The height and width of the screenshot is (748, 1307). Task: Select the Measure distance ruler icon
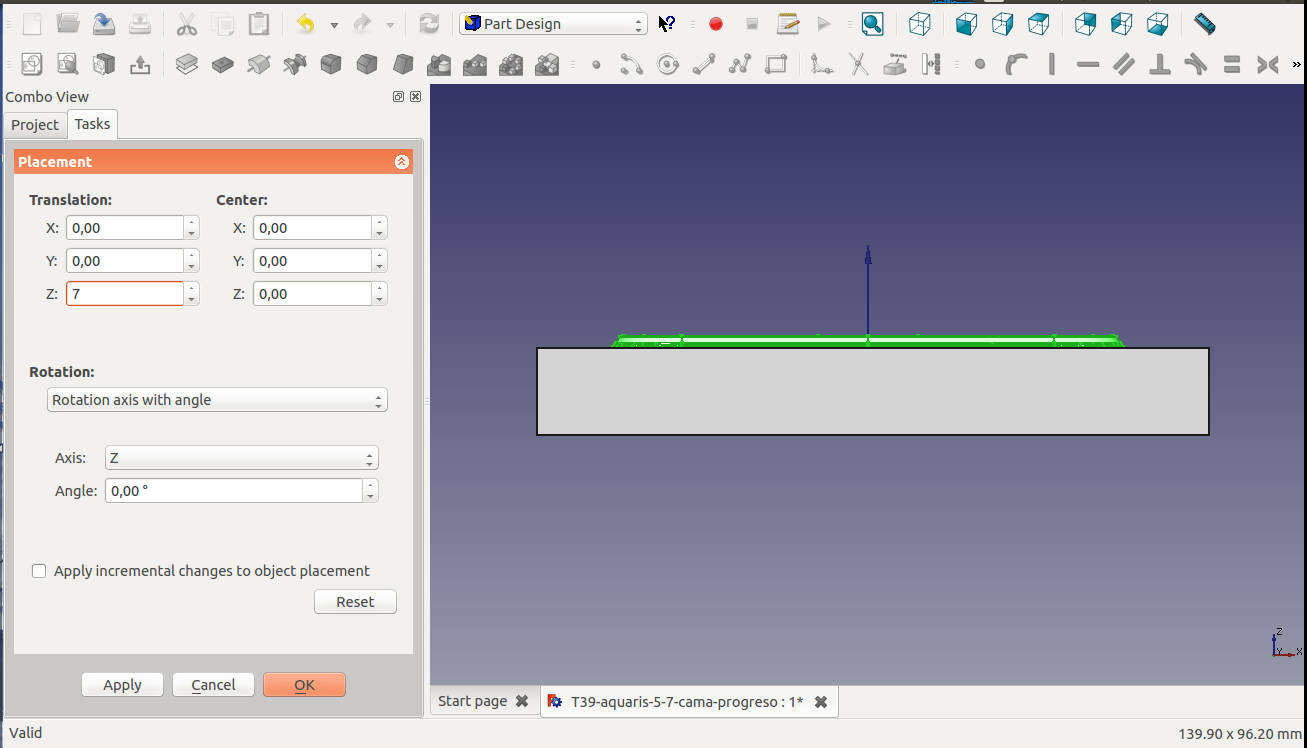[x=1204, y=24]
